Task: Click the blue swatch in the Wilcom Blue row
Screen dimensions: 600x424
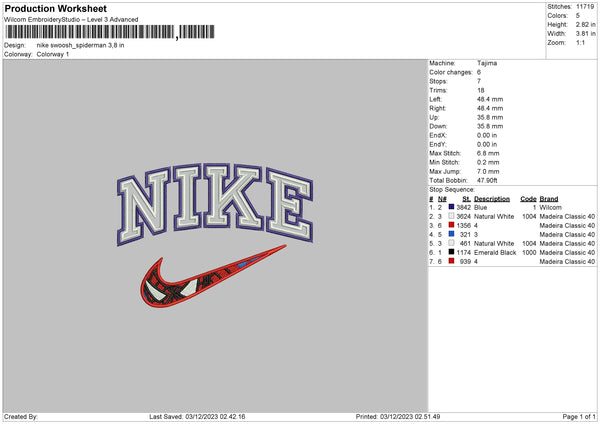Action: tap(452, 207)
